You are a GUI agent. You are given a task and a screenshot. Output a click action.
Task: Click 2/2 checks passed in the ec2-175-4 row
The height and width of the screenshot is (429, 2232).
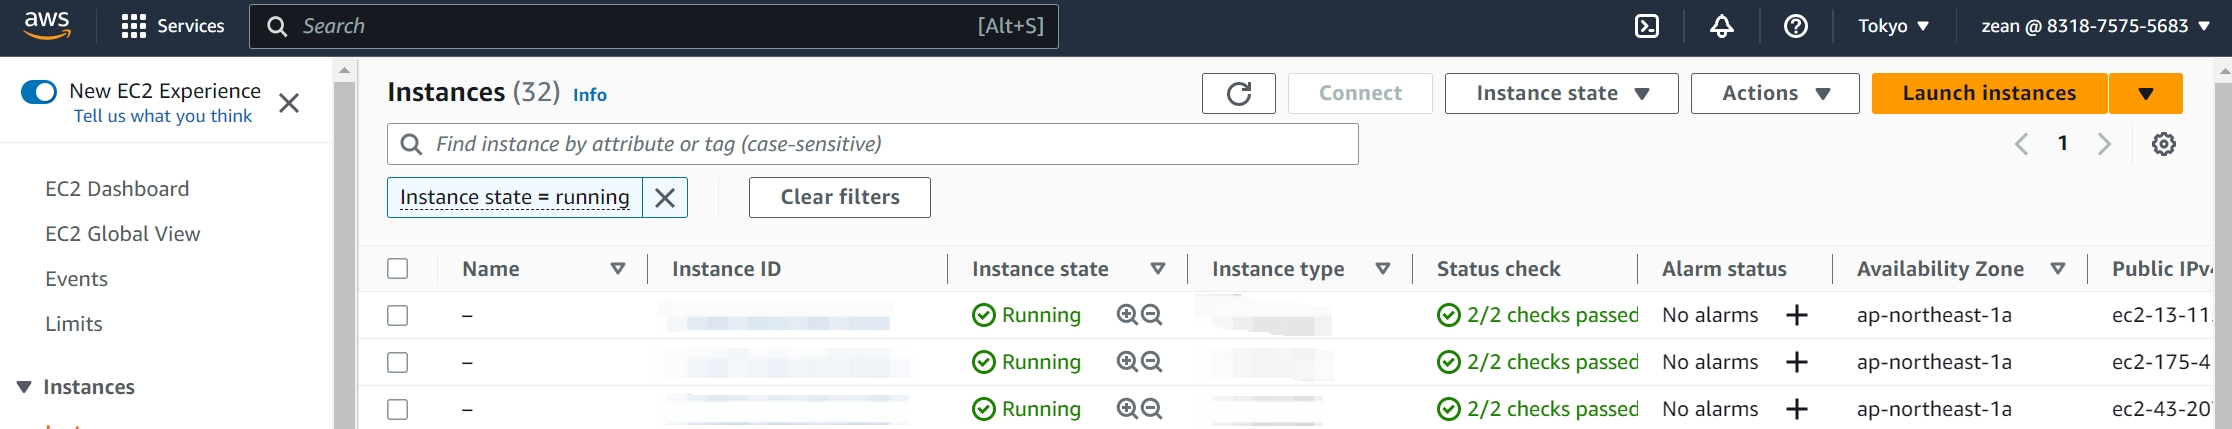click(1538, 362)
